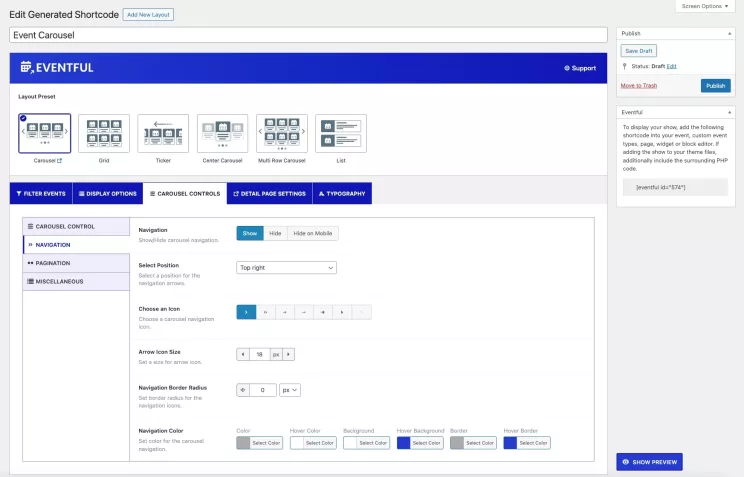Set navigation to Show
Screen dimensions: 744x477
coord(250,233)
